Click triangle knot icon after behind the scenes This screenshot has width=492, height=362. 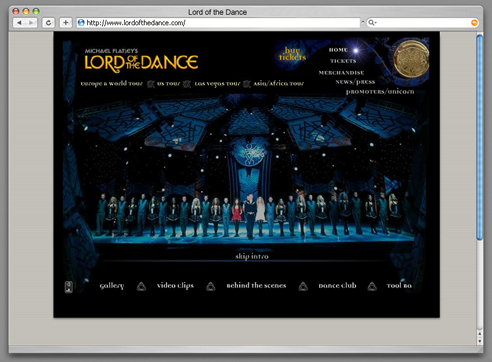[303, 286]
